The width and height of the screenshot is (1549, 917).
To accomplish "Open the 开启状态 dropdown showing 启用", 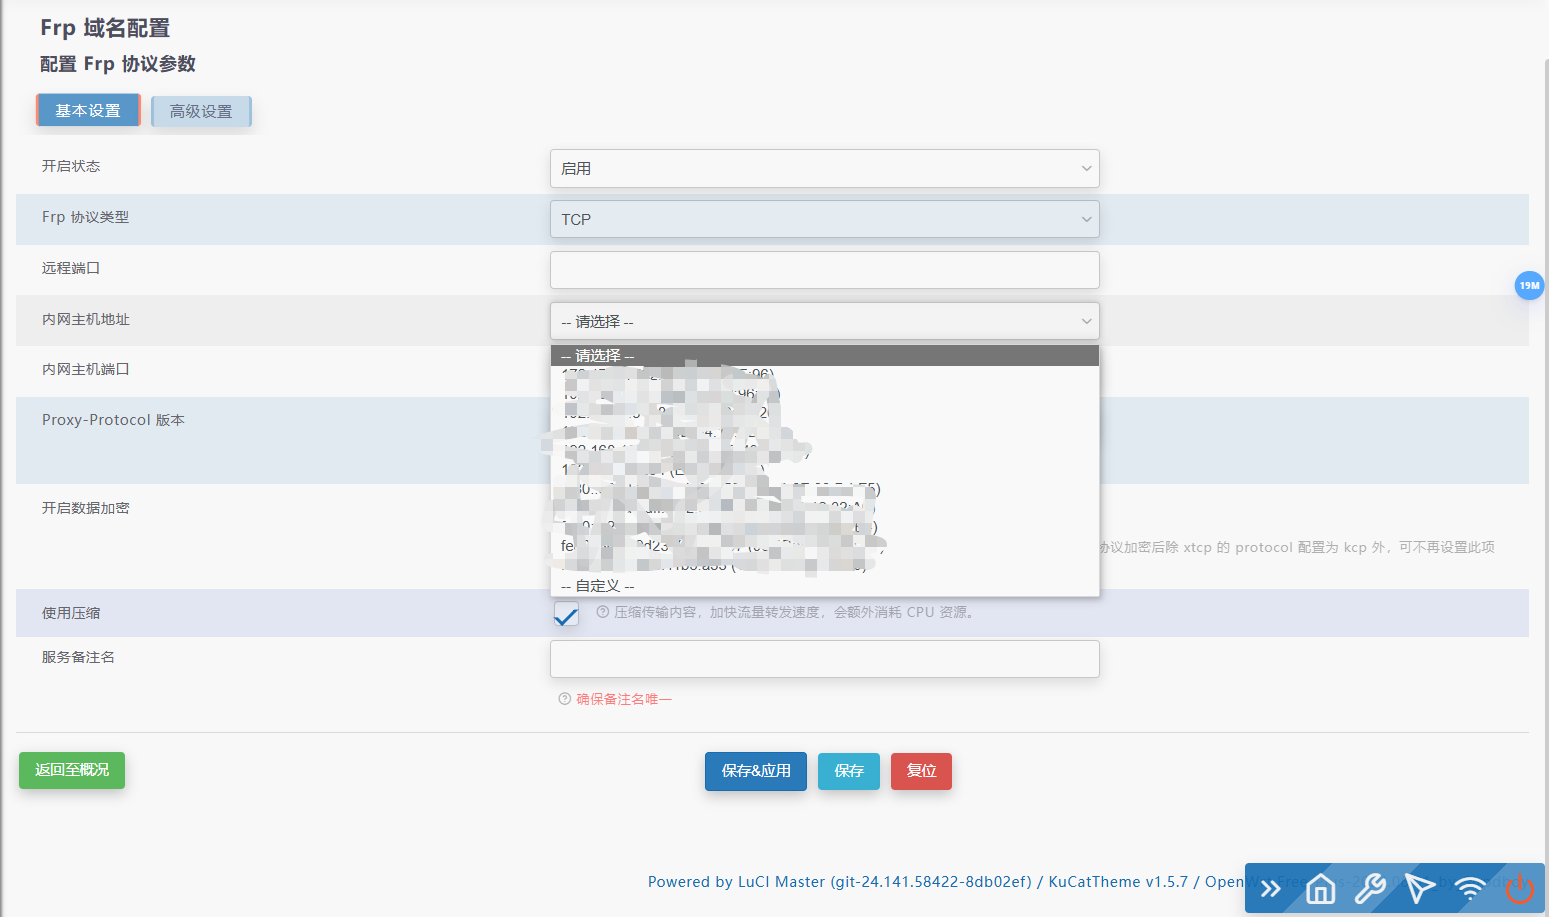I will coord(824,168).
